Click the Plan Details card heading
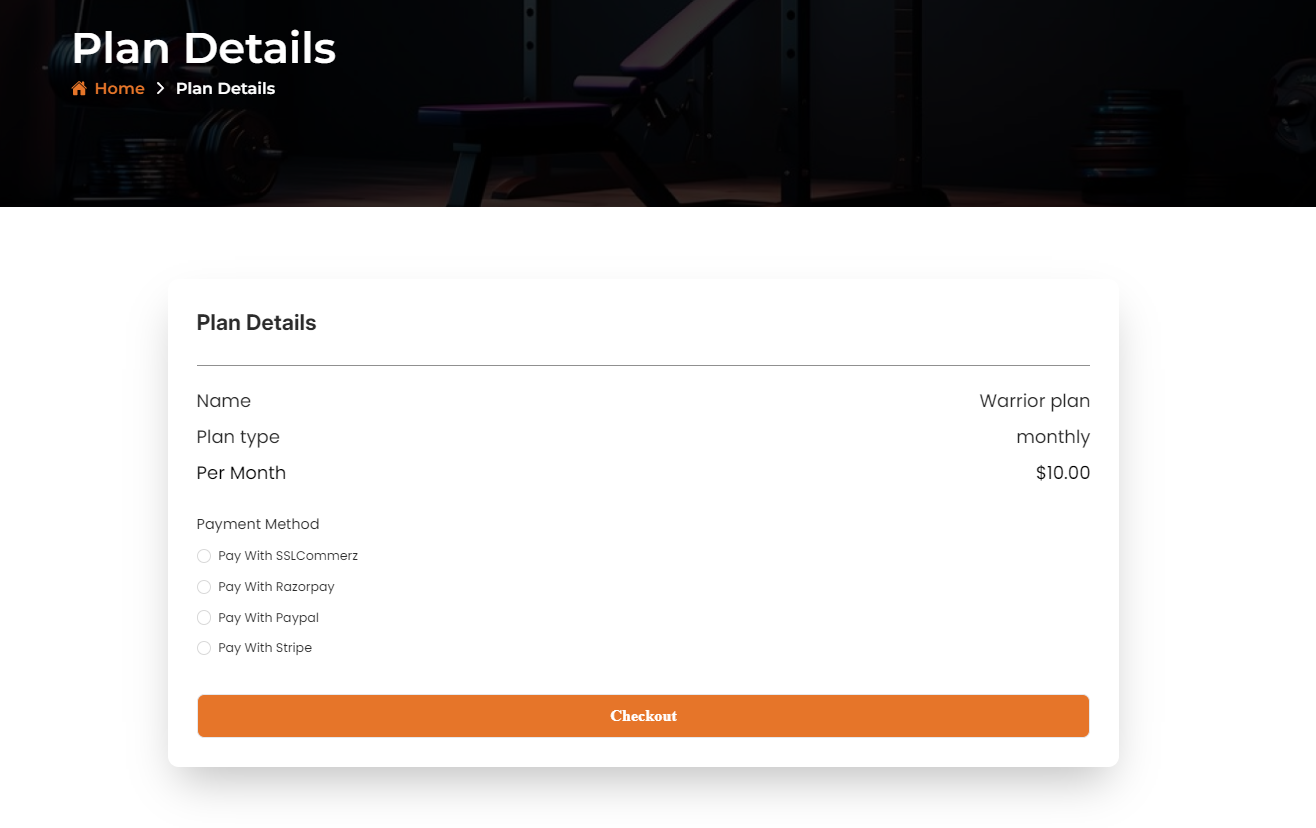The width and height of the screenshot is (1316, 828). tap(256, 322)
